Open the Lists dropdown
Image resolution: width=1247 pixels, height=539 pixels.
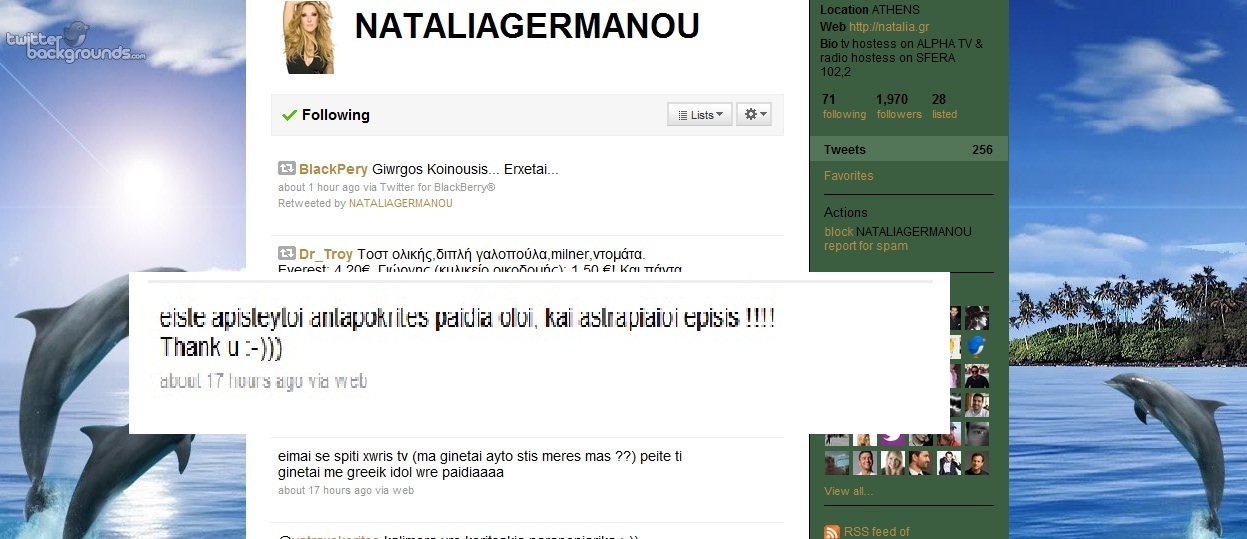[700, 115]
